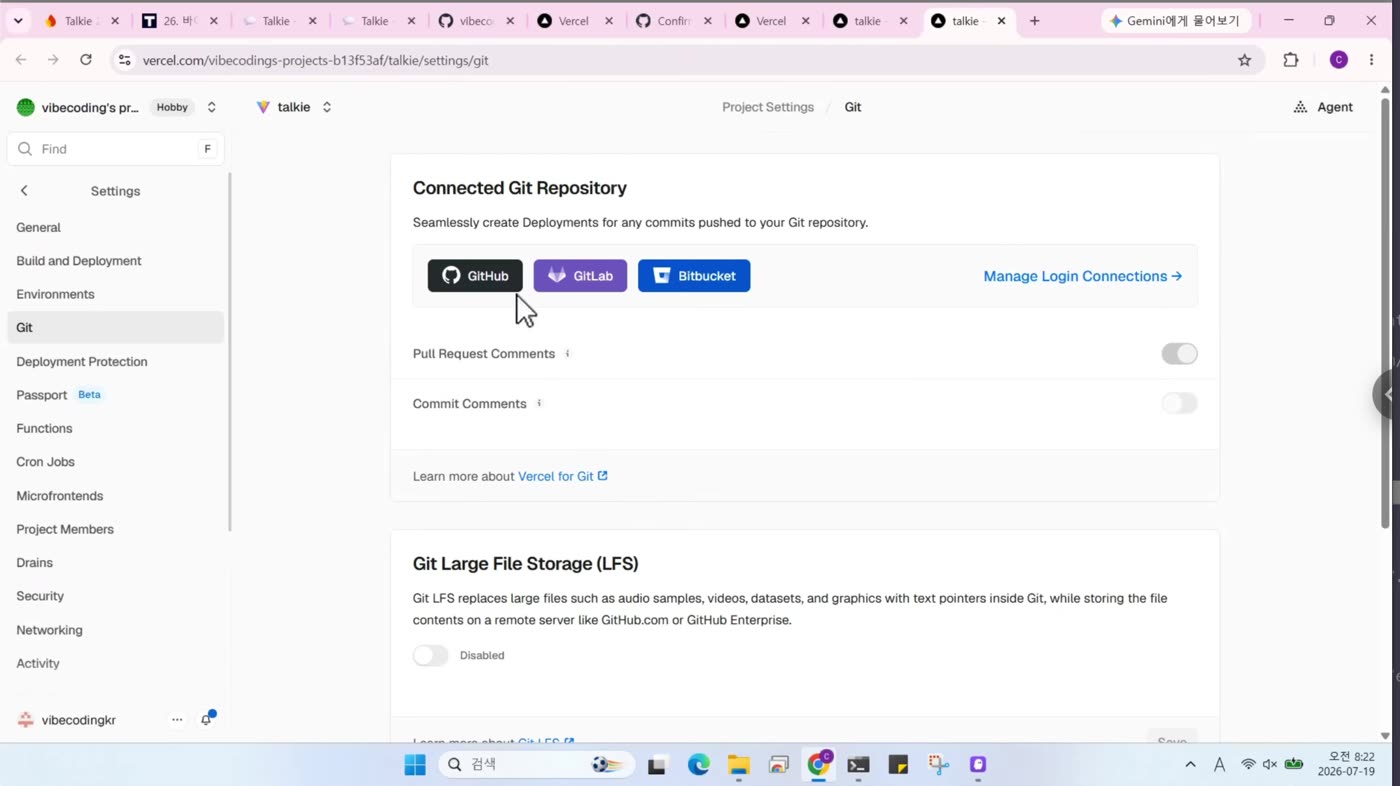This screenshot has width=1400, height=786.
Task: Open the browser tab search dropdown
Action: 17,20
